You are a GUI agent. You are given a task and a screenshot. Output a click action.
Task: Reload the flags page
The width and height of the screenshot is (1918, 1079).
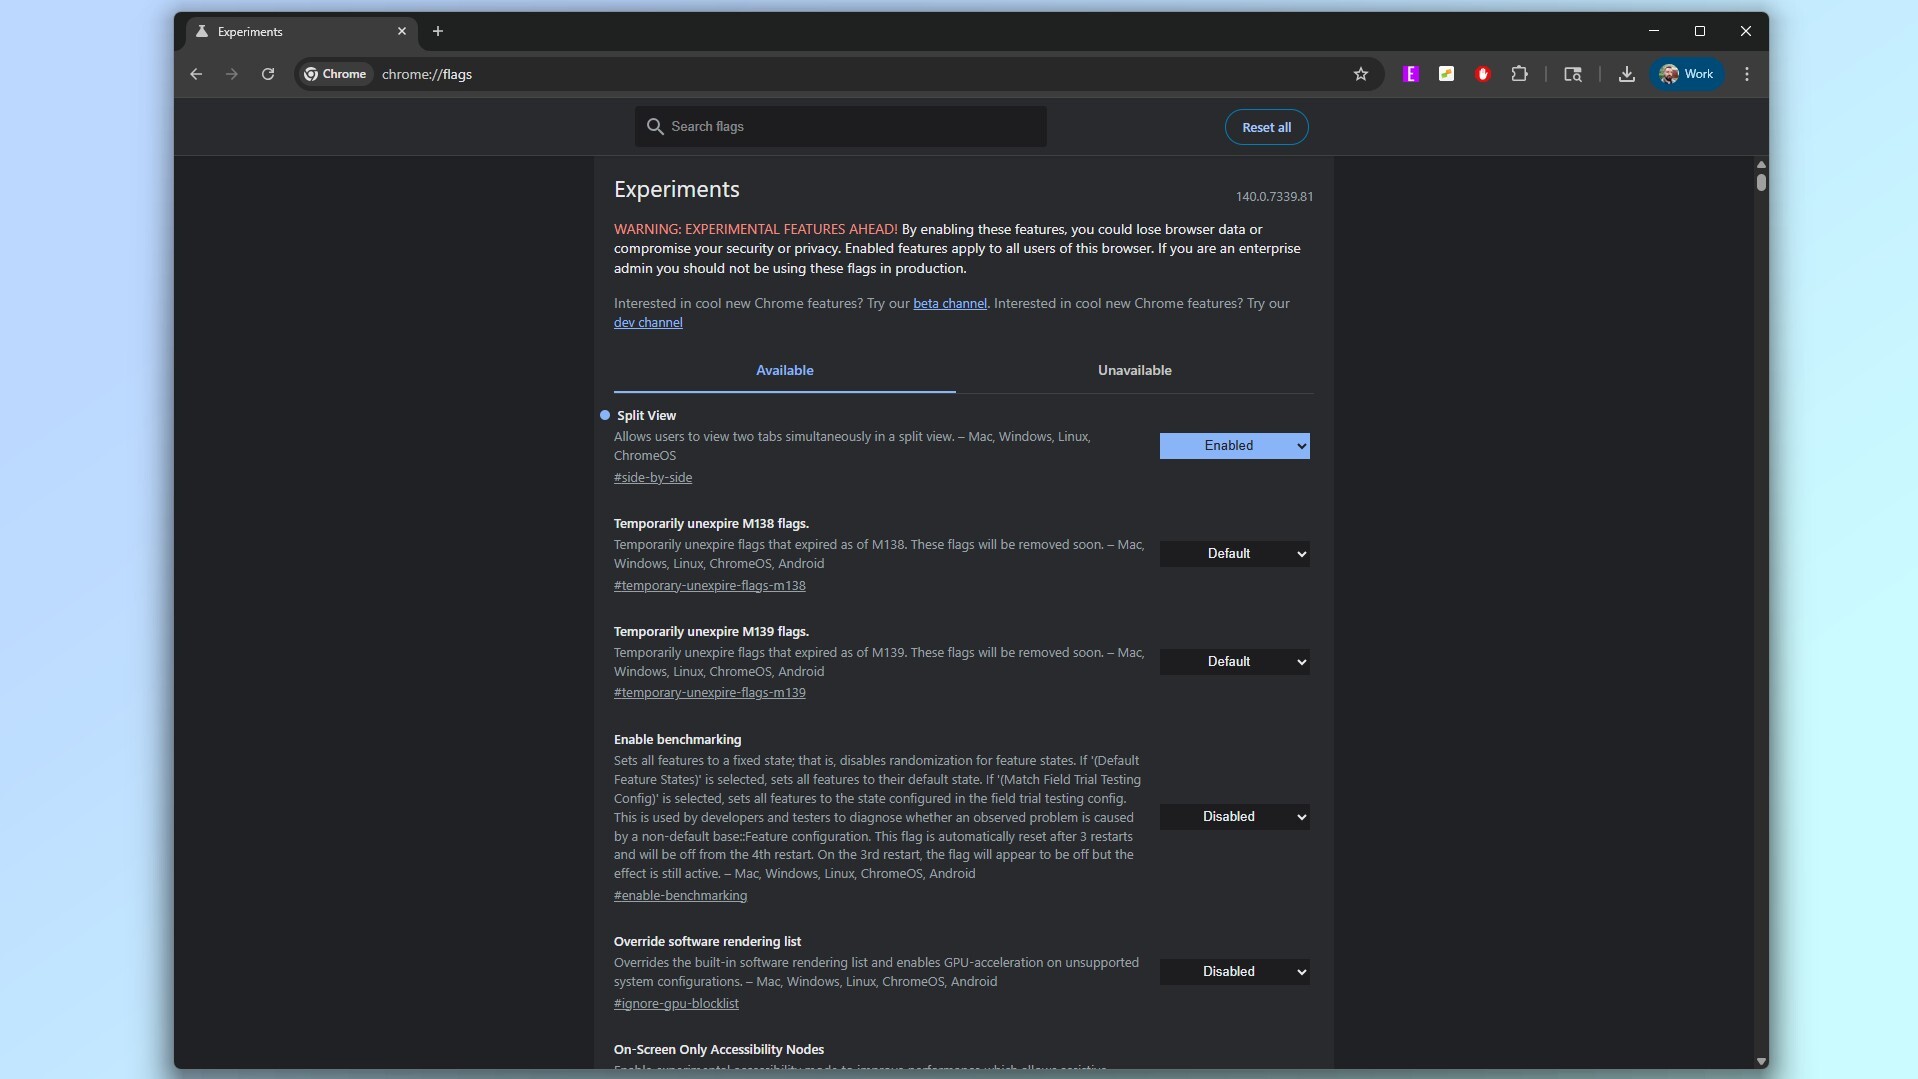(x=268, y=74)
